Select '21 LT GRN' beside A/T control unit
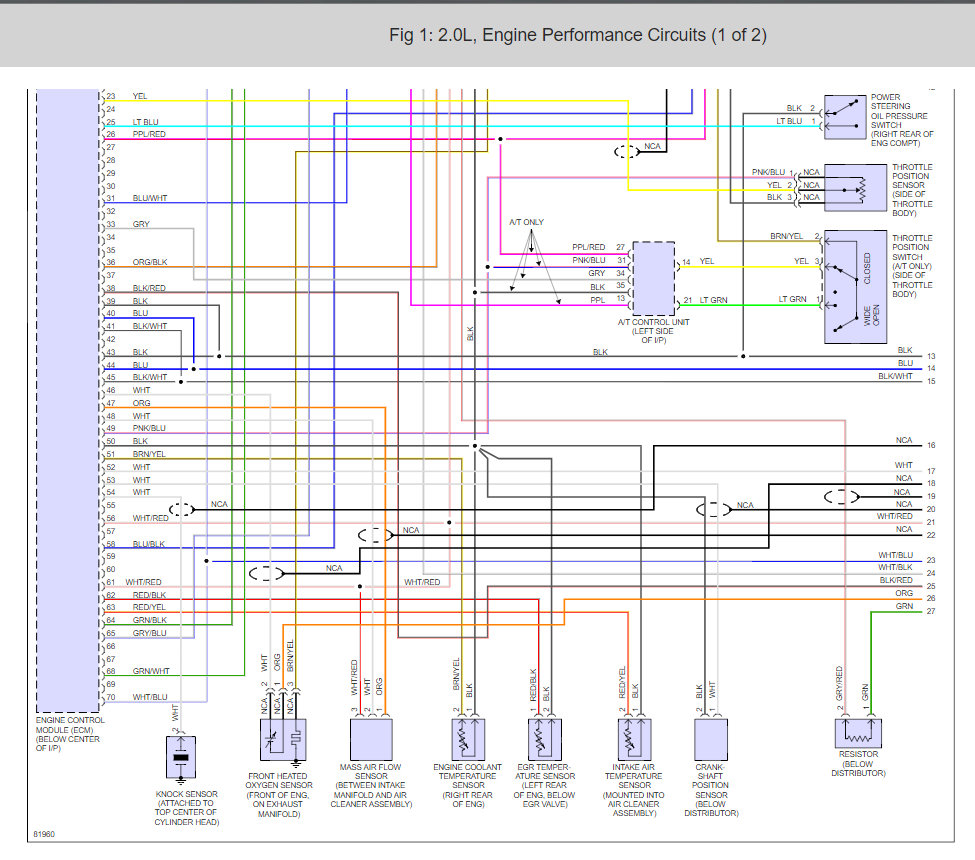Screen dimensions: 975x860 click(x=705, y=300)
